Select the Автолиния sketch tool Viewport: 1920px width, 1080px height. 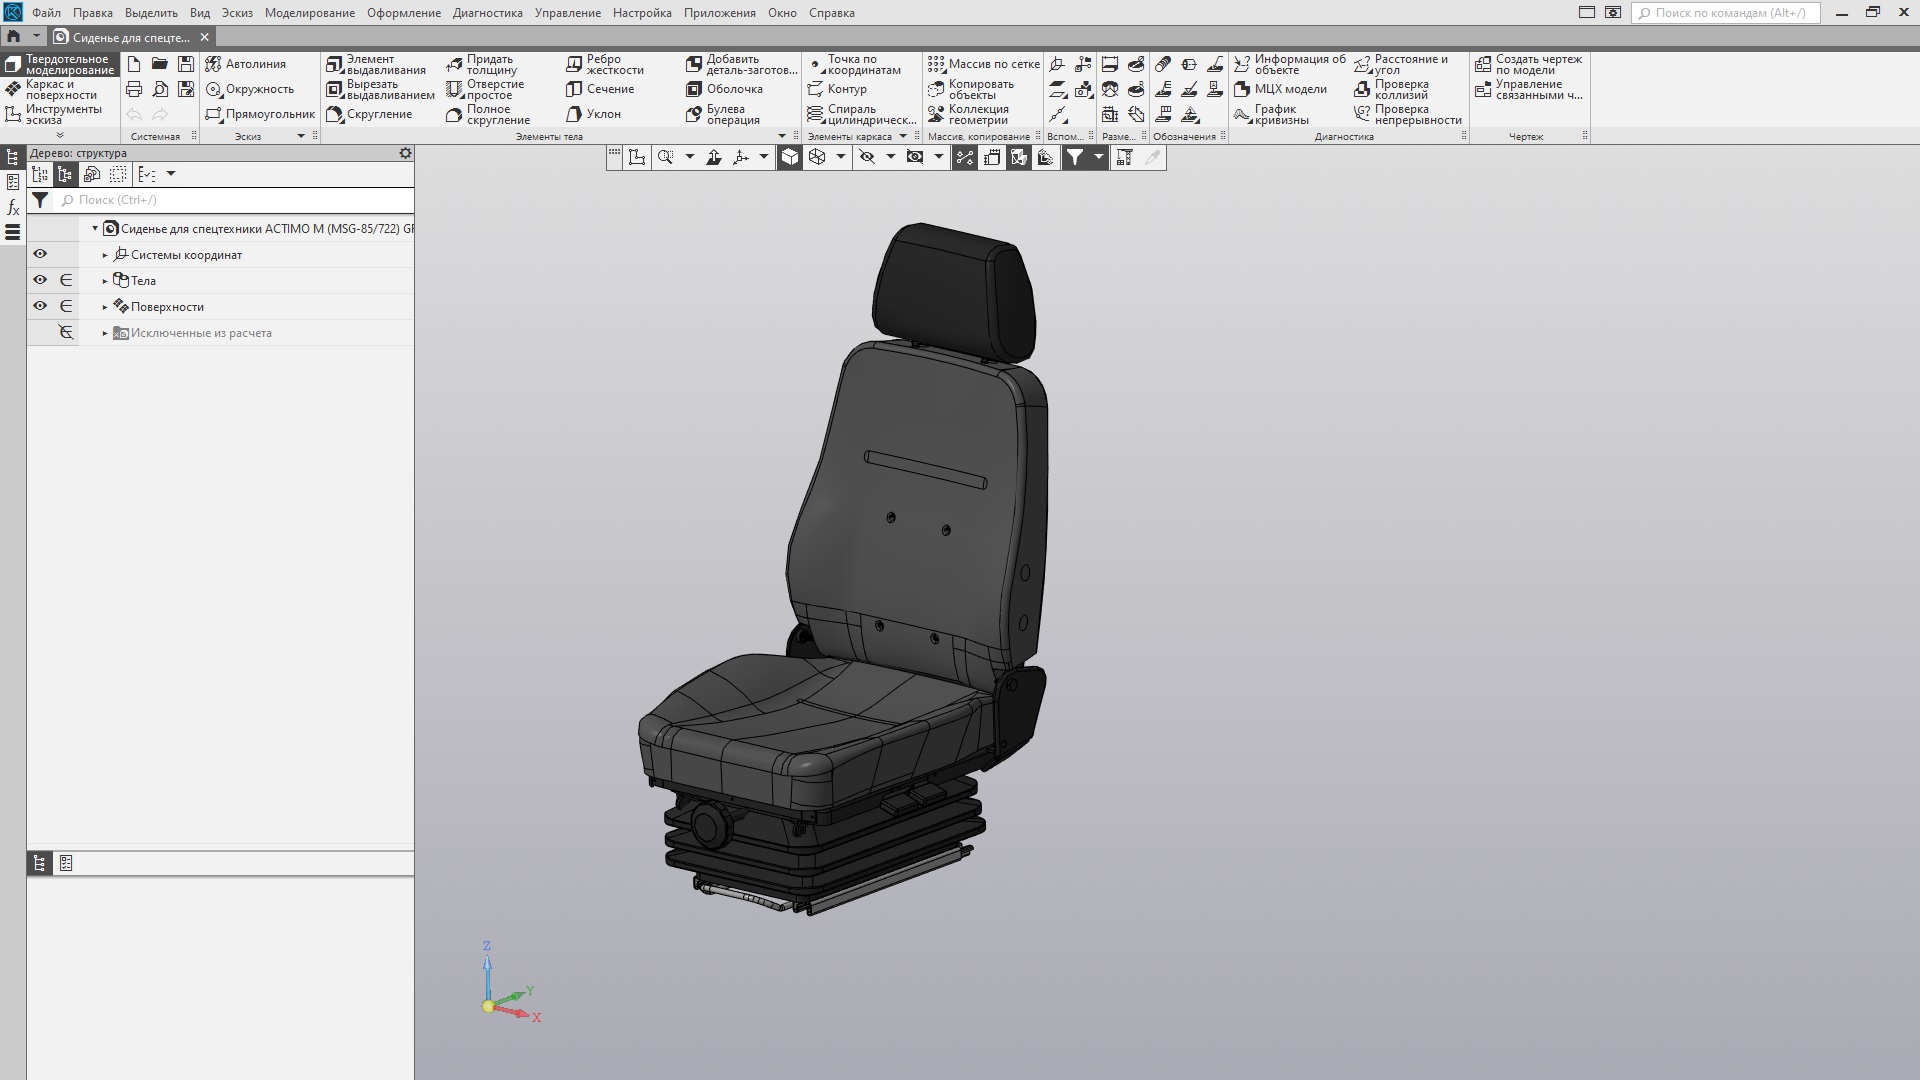pyautogui.click(x=246, y=64)
